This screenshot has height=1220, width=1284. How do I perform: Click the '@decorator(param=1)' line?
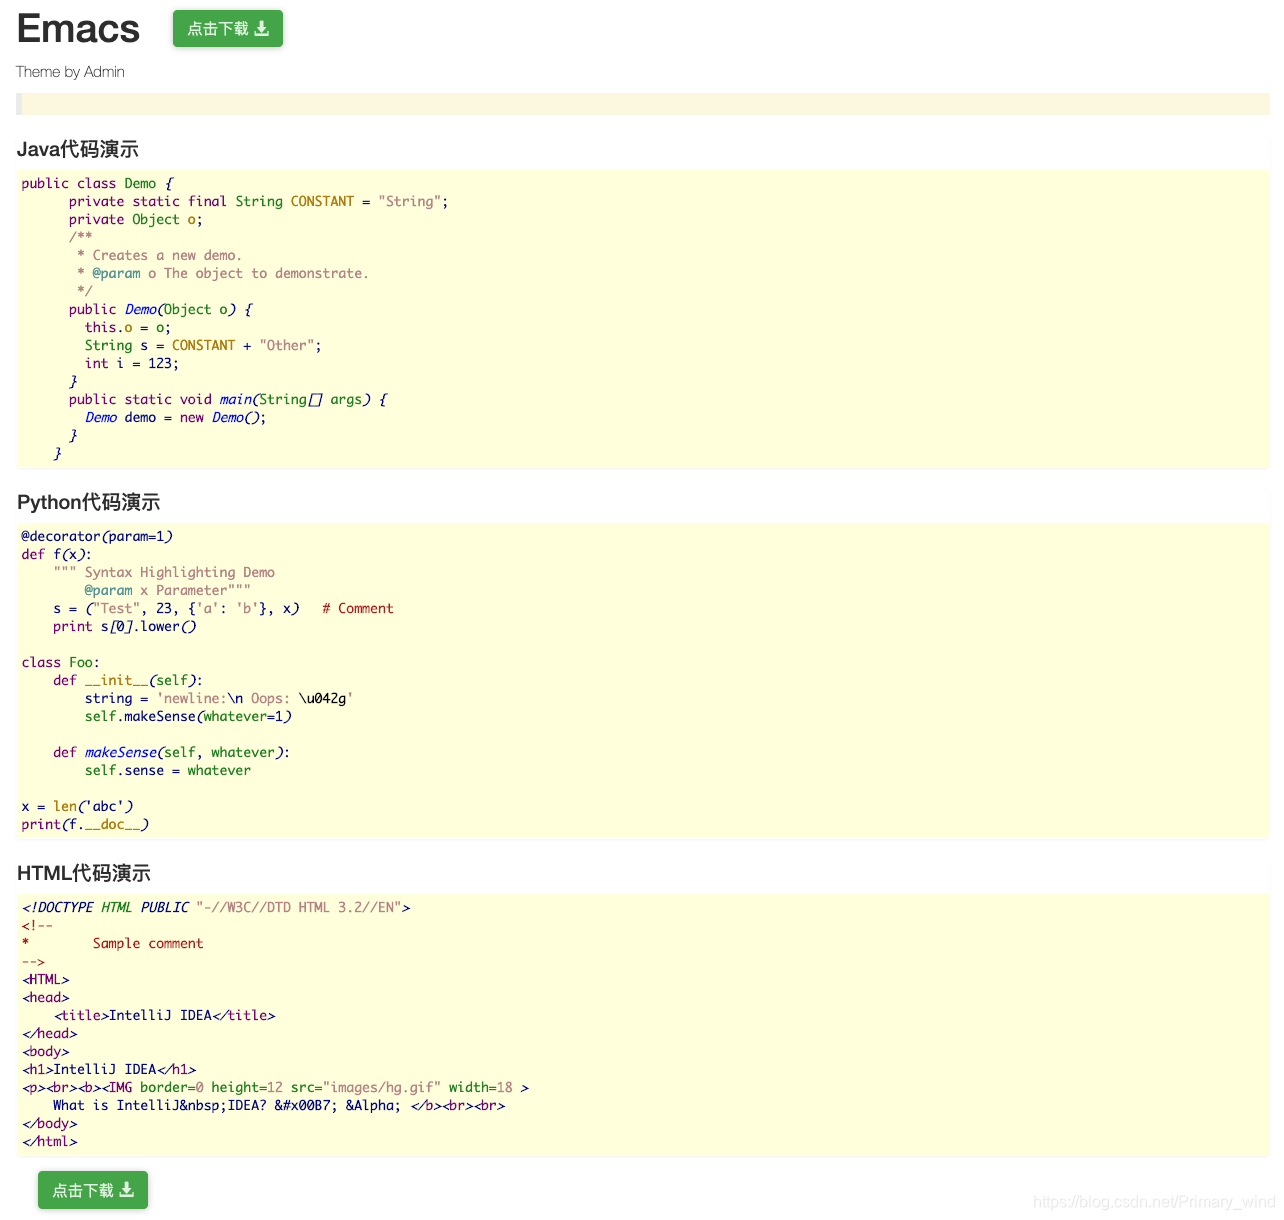[97, 537]
